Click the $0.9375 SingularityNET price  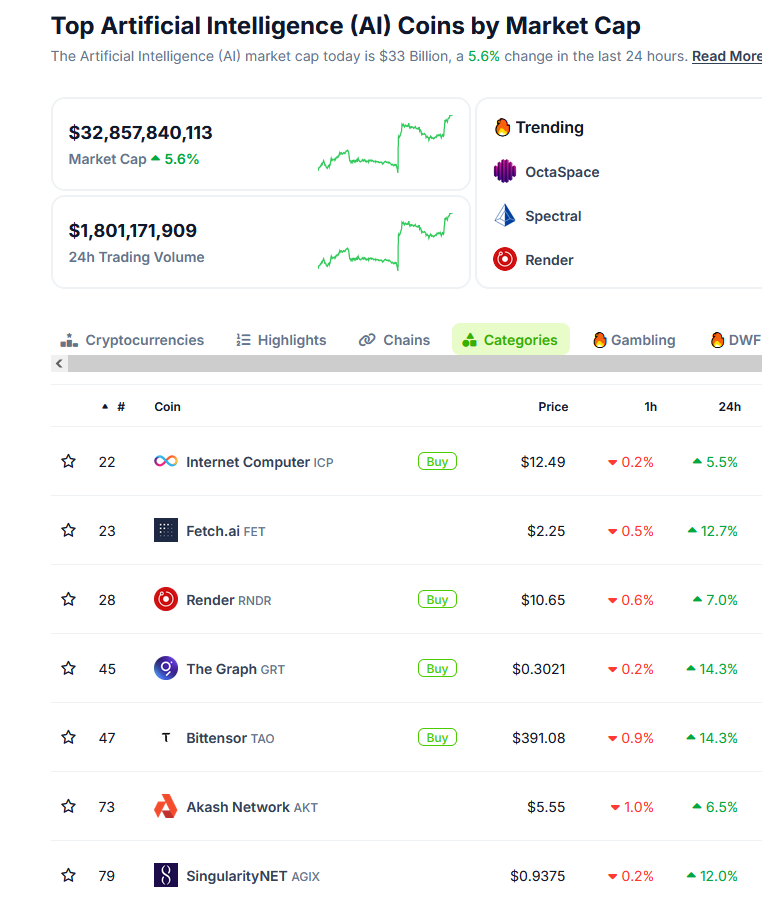[x=538, y=876]
